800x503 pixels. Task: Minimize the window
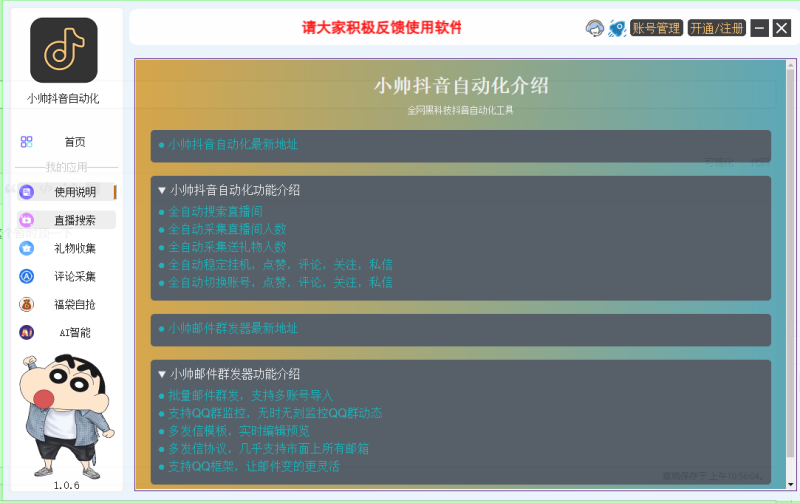coord(759,28)
